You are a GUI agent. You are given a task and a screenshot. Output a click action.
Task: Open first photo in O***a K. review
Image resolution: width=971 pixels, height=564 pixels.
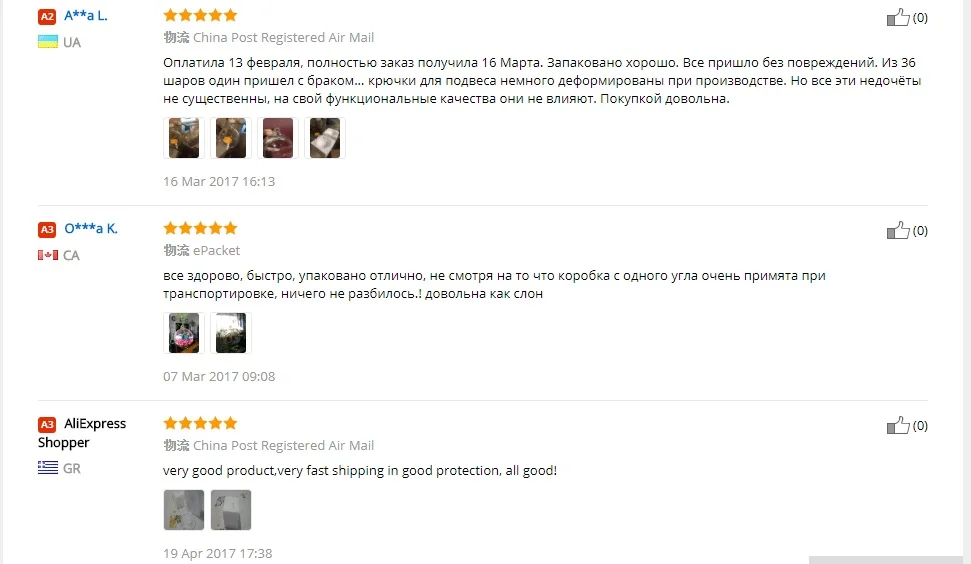point(184,333)
